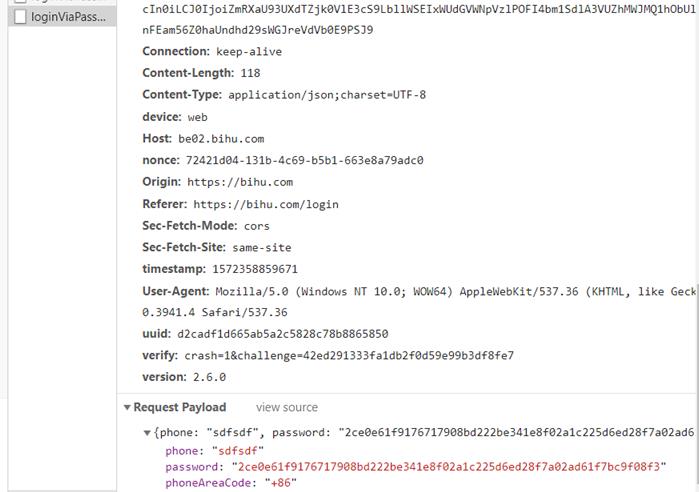699x492 pixels.
Task: Select the version value 2.6.0
Action: [208, 377]
